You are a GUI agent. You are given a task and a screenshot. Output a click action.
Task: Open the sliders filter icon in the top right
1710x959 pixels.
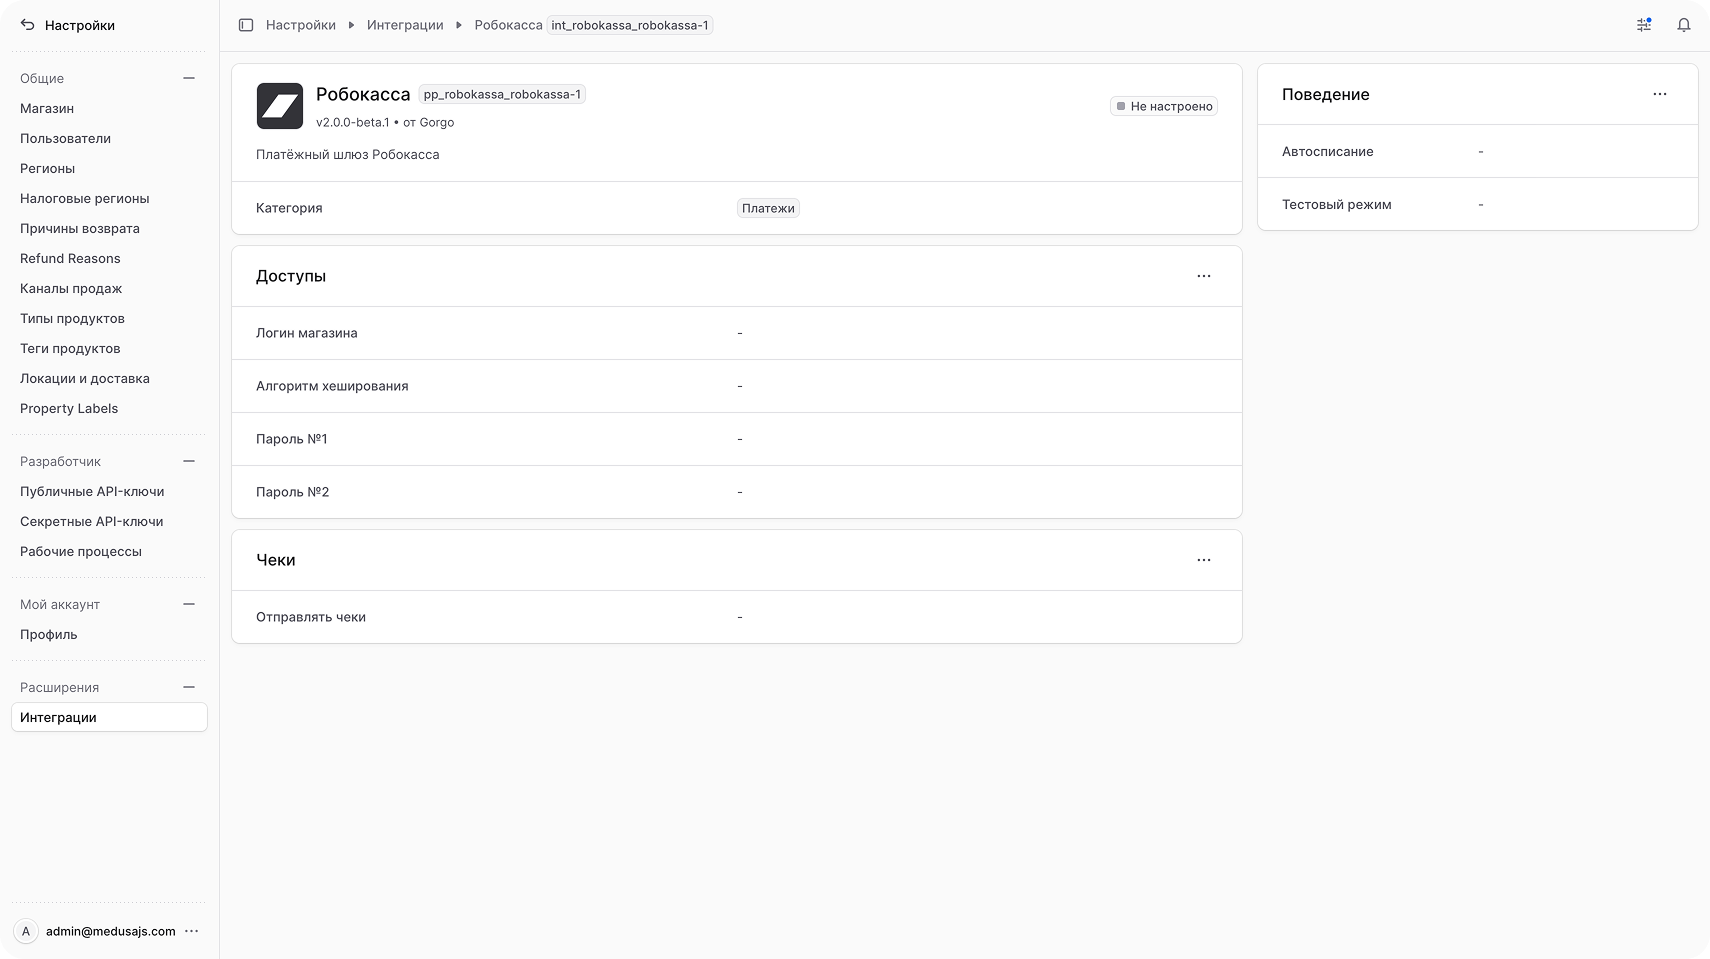tap(1644, 25)
